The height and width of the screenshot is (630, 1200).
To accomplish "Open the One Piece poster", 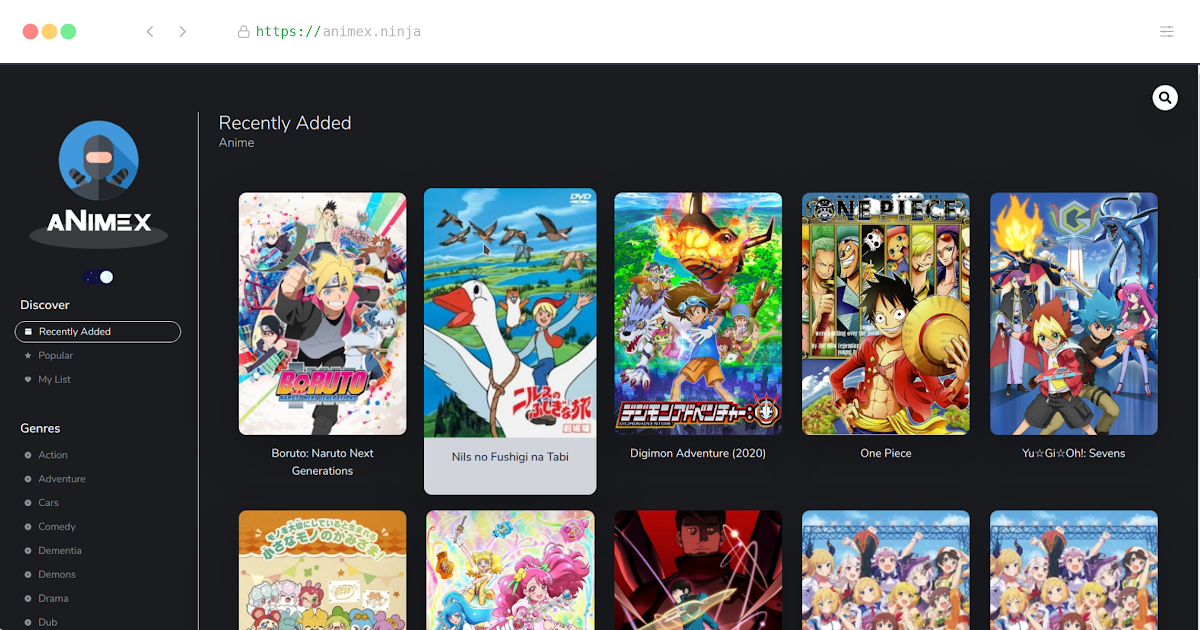I will [x=886, y=314].
